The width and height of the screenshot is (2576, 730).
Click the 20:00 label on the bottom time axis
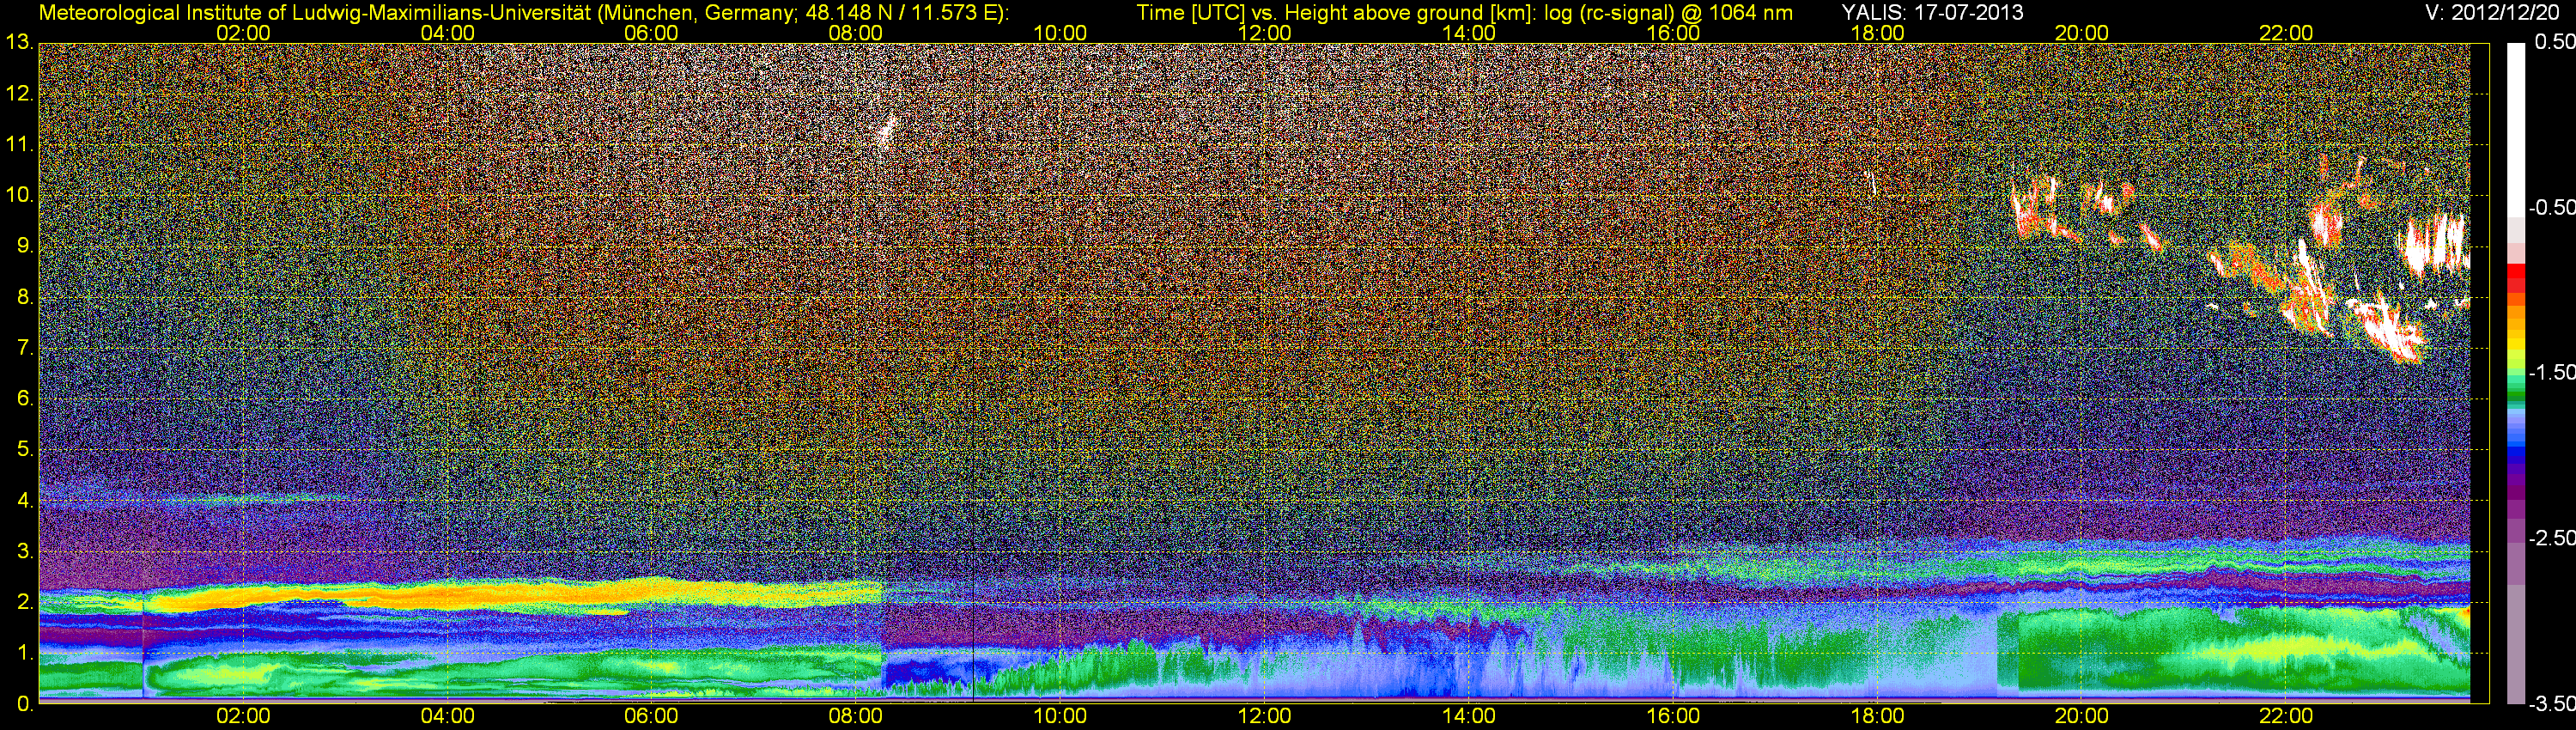(2082, 716)
